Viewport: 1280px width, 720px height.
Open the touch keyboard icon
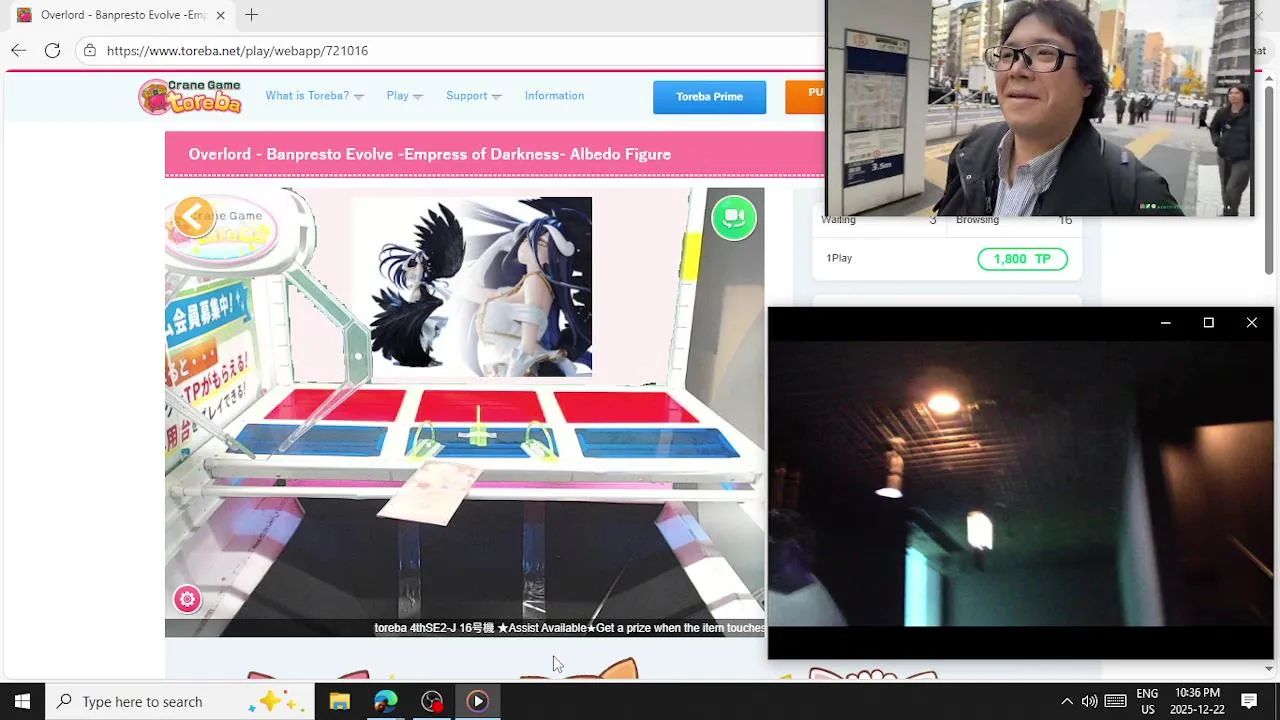click(x=1116, y=701)
